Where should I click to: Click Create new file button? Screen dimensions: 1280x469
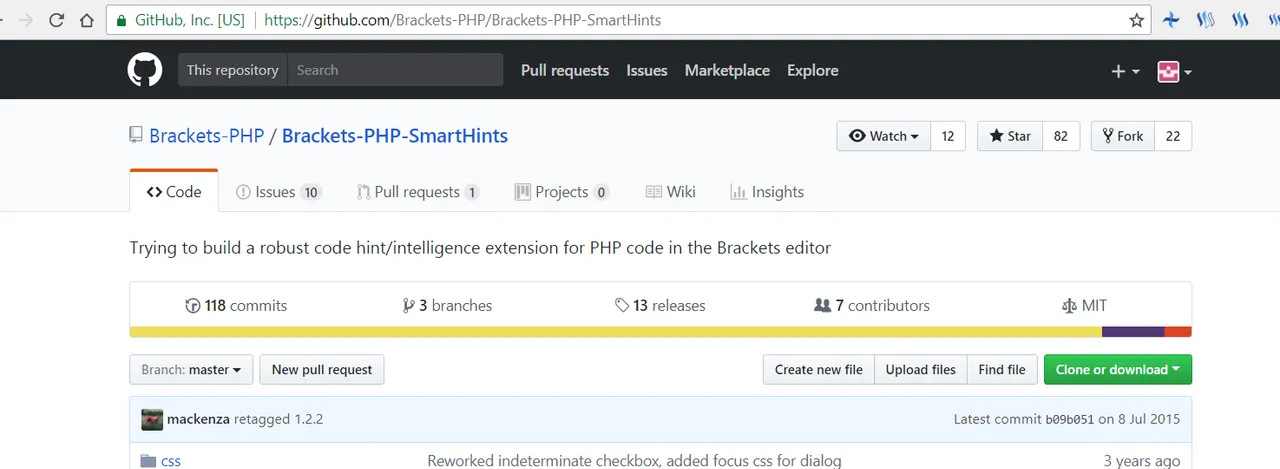click(819, 369)
